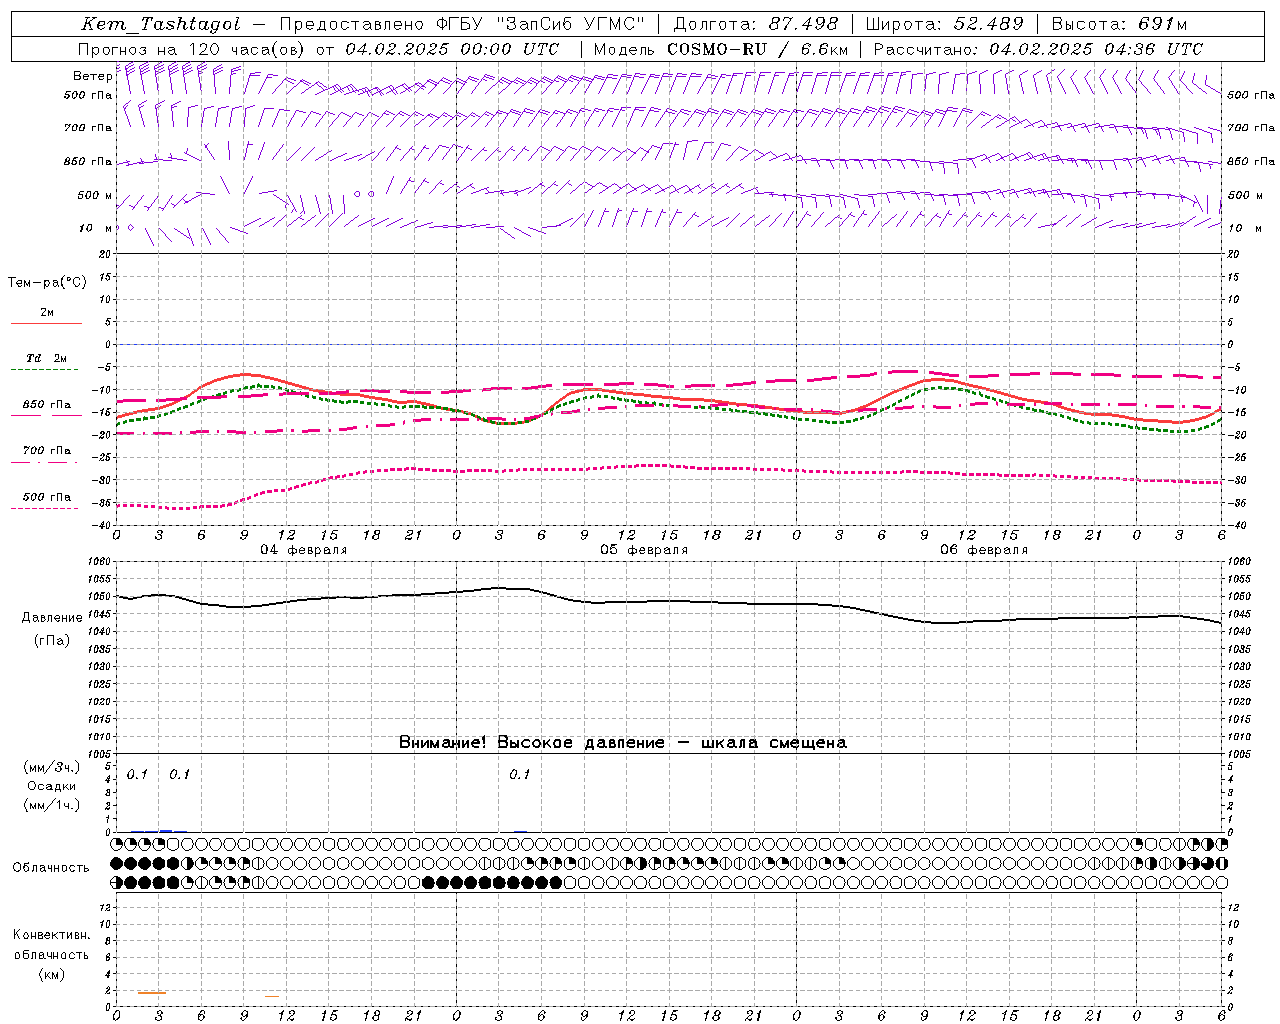Click the longer orange convective cloud bar
The width and height of the screenshot is (1280, 1024).
[152, 992]
